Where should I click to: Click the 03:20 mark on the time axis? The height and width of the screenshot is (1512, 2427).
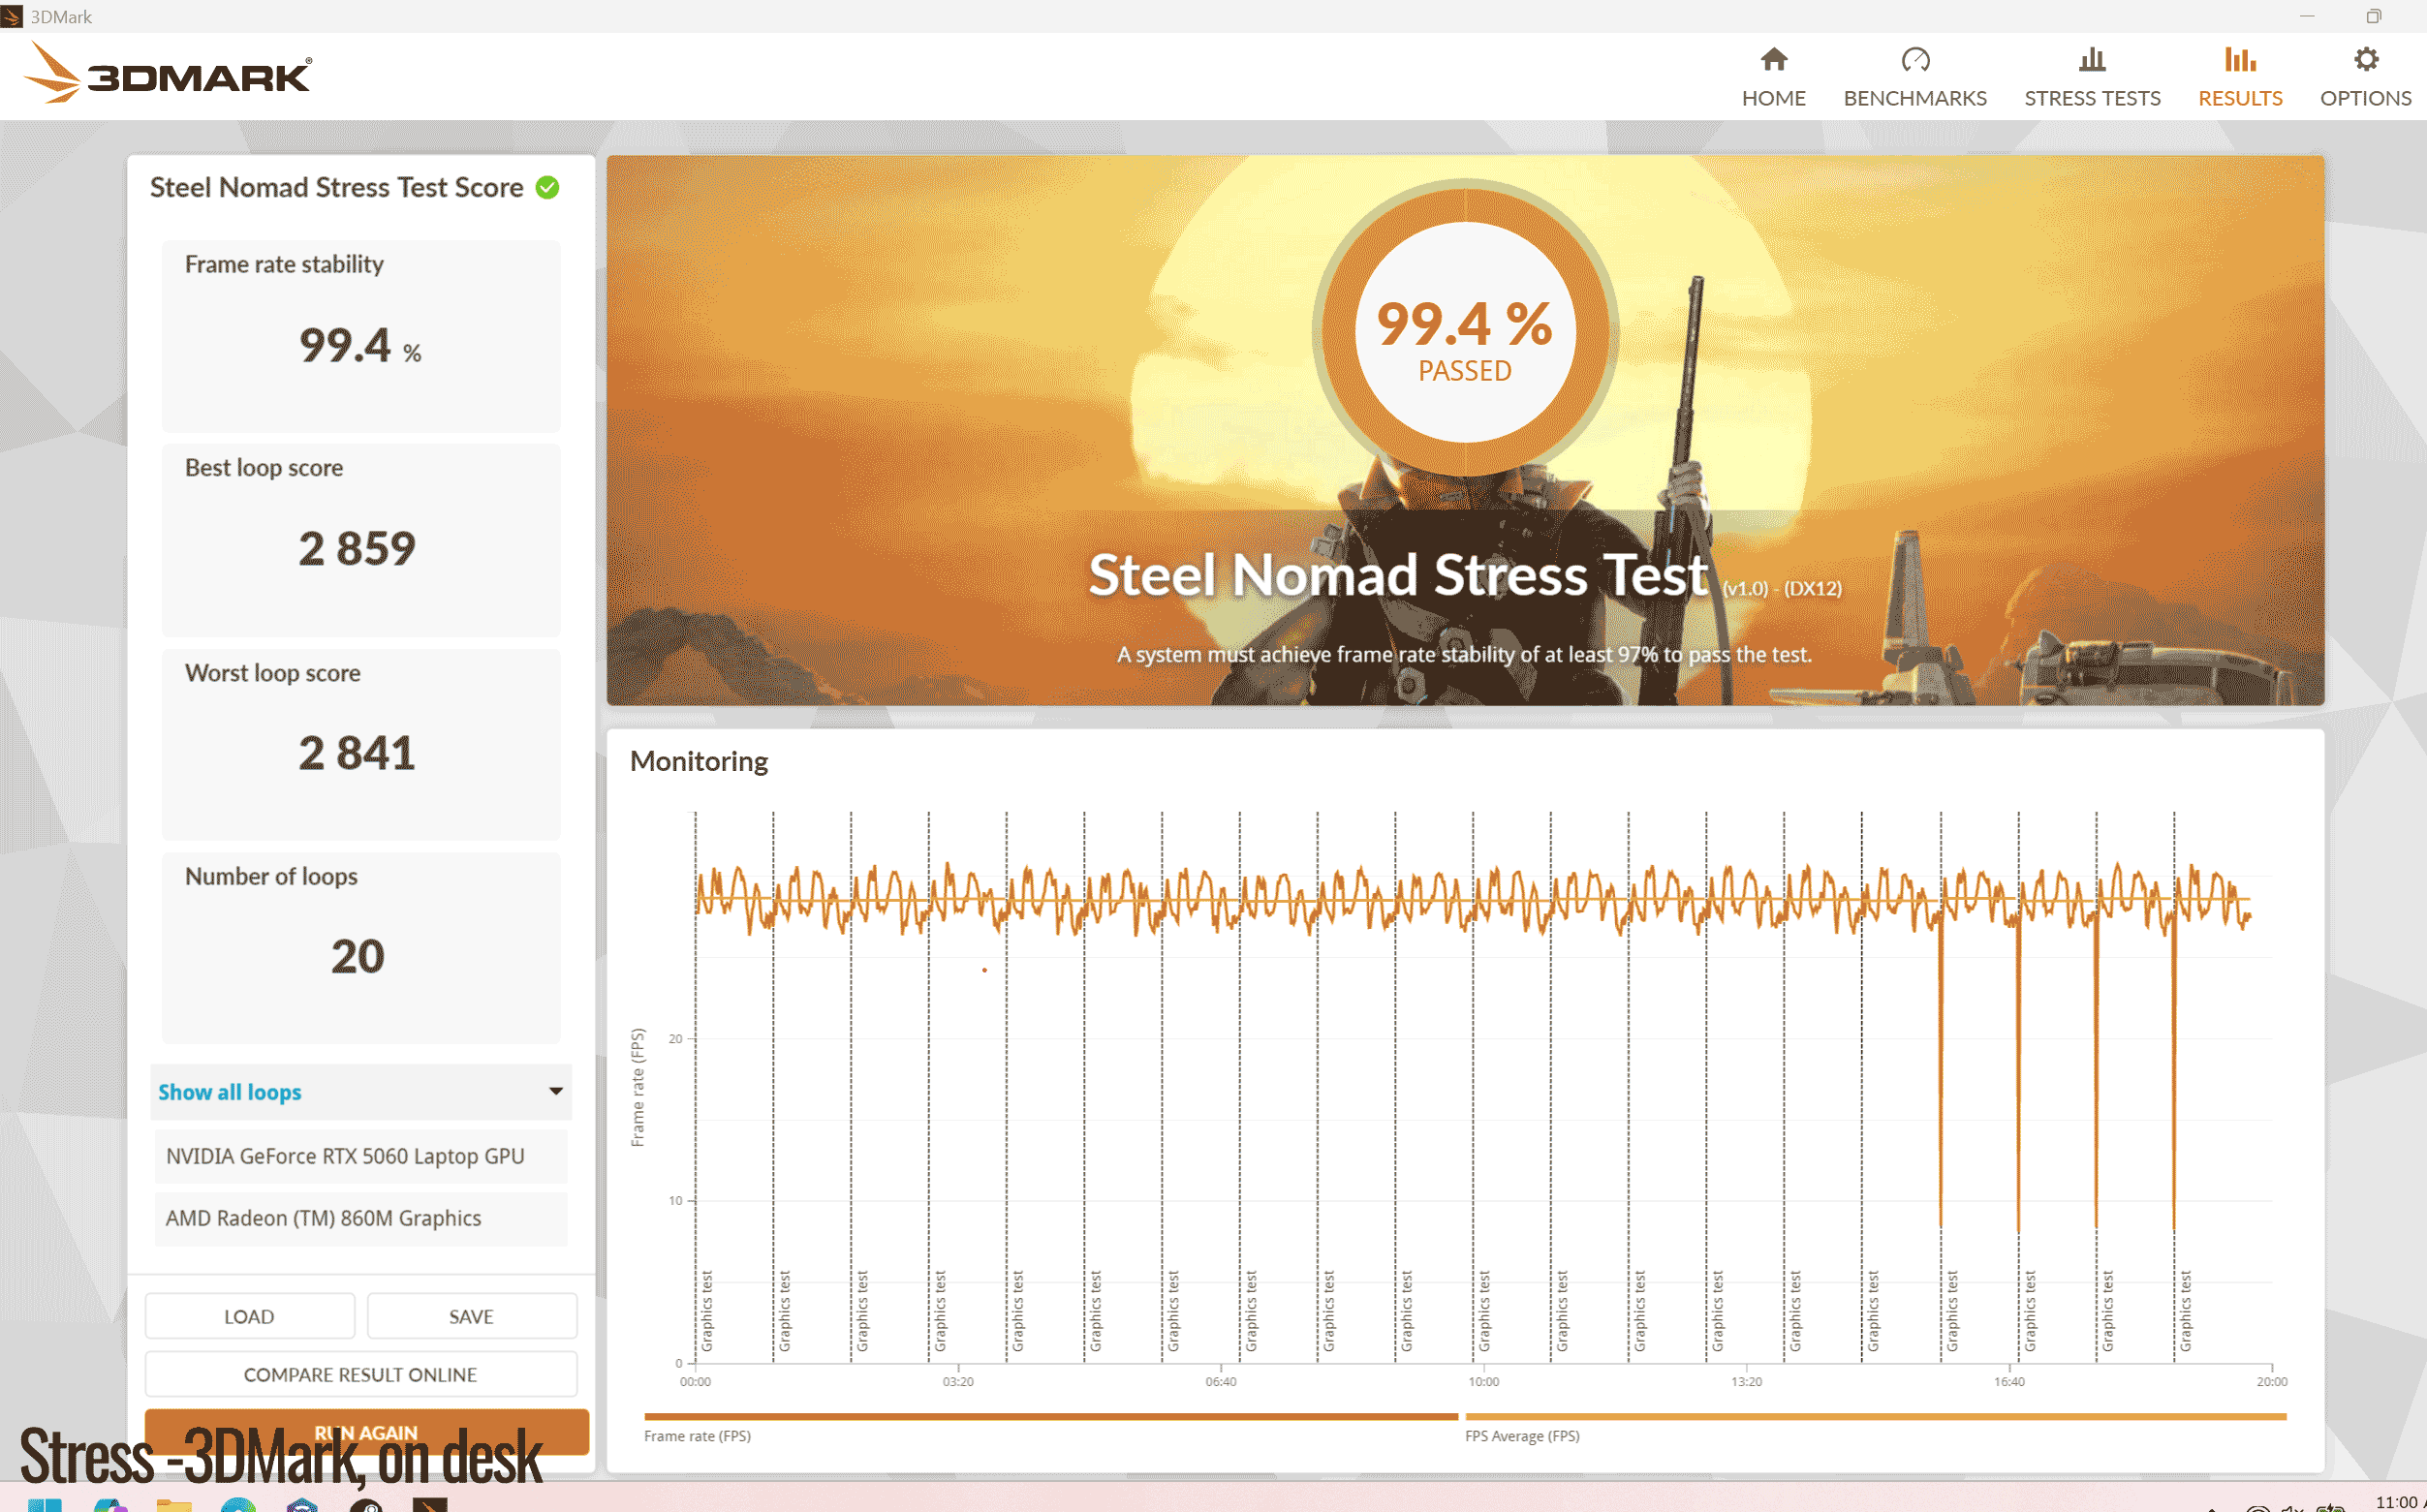tap(958, 1381)
